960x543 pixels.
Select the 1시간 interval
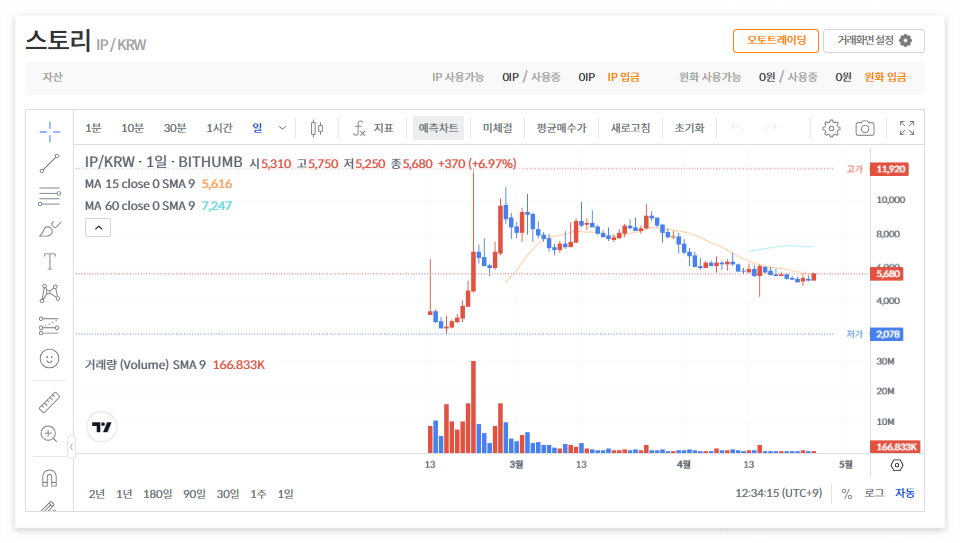point(219,128)
